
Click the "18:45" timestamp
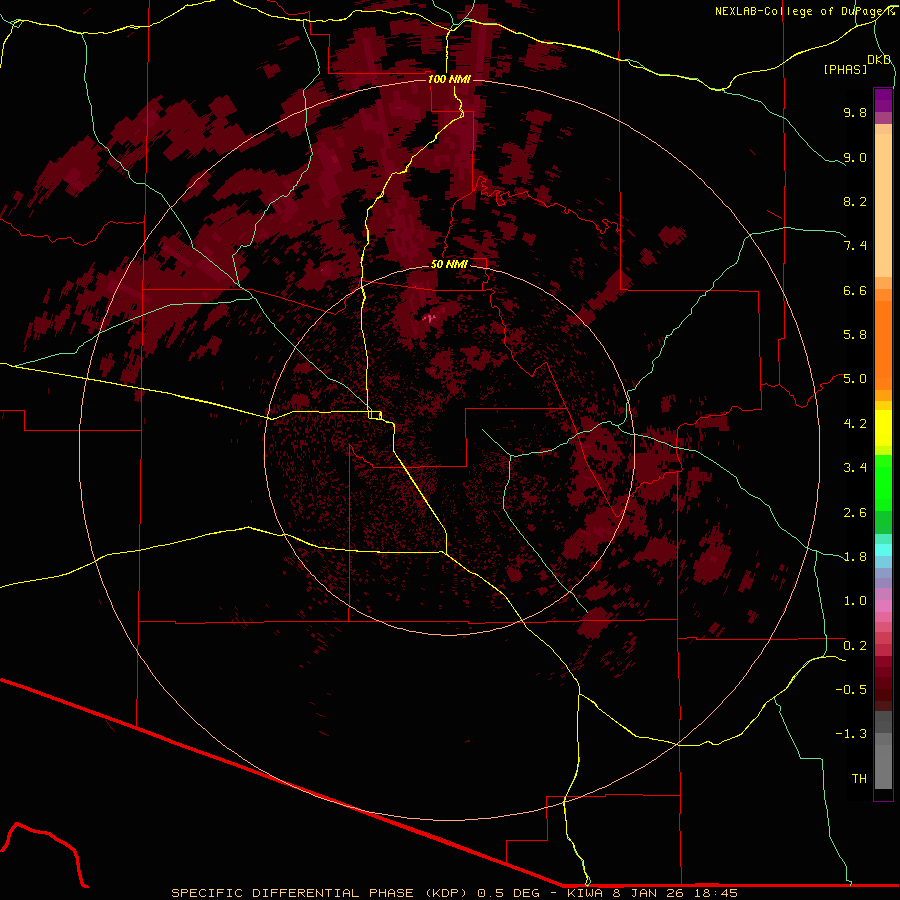[717, 893]
